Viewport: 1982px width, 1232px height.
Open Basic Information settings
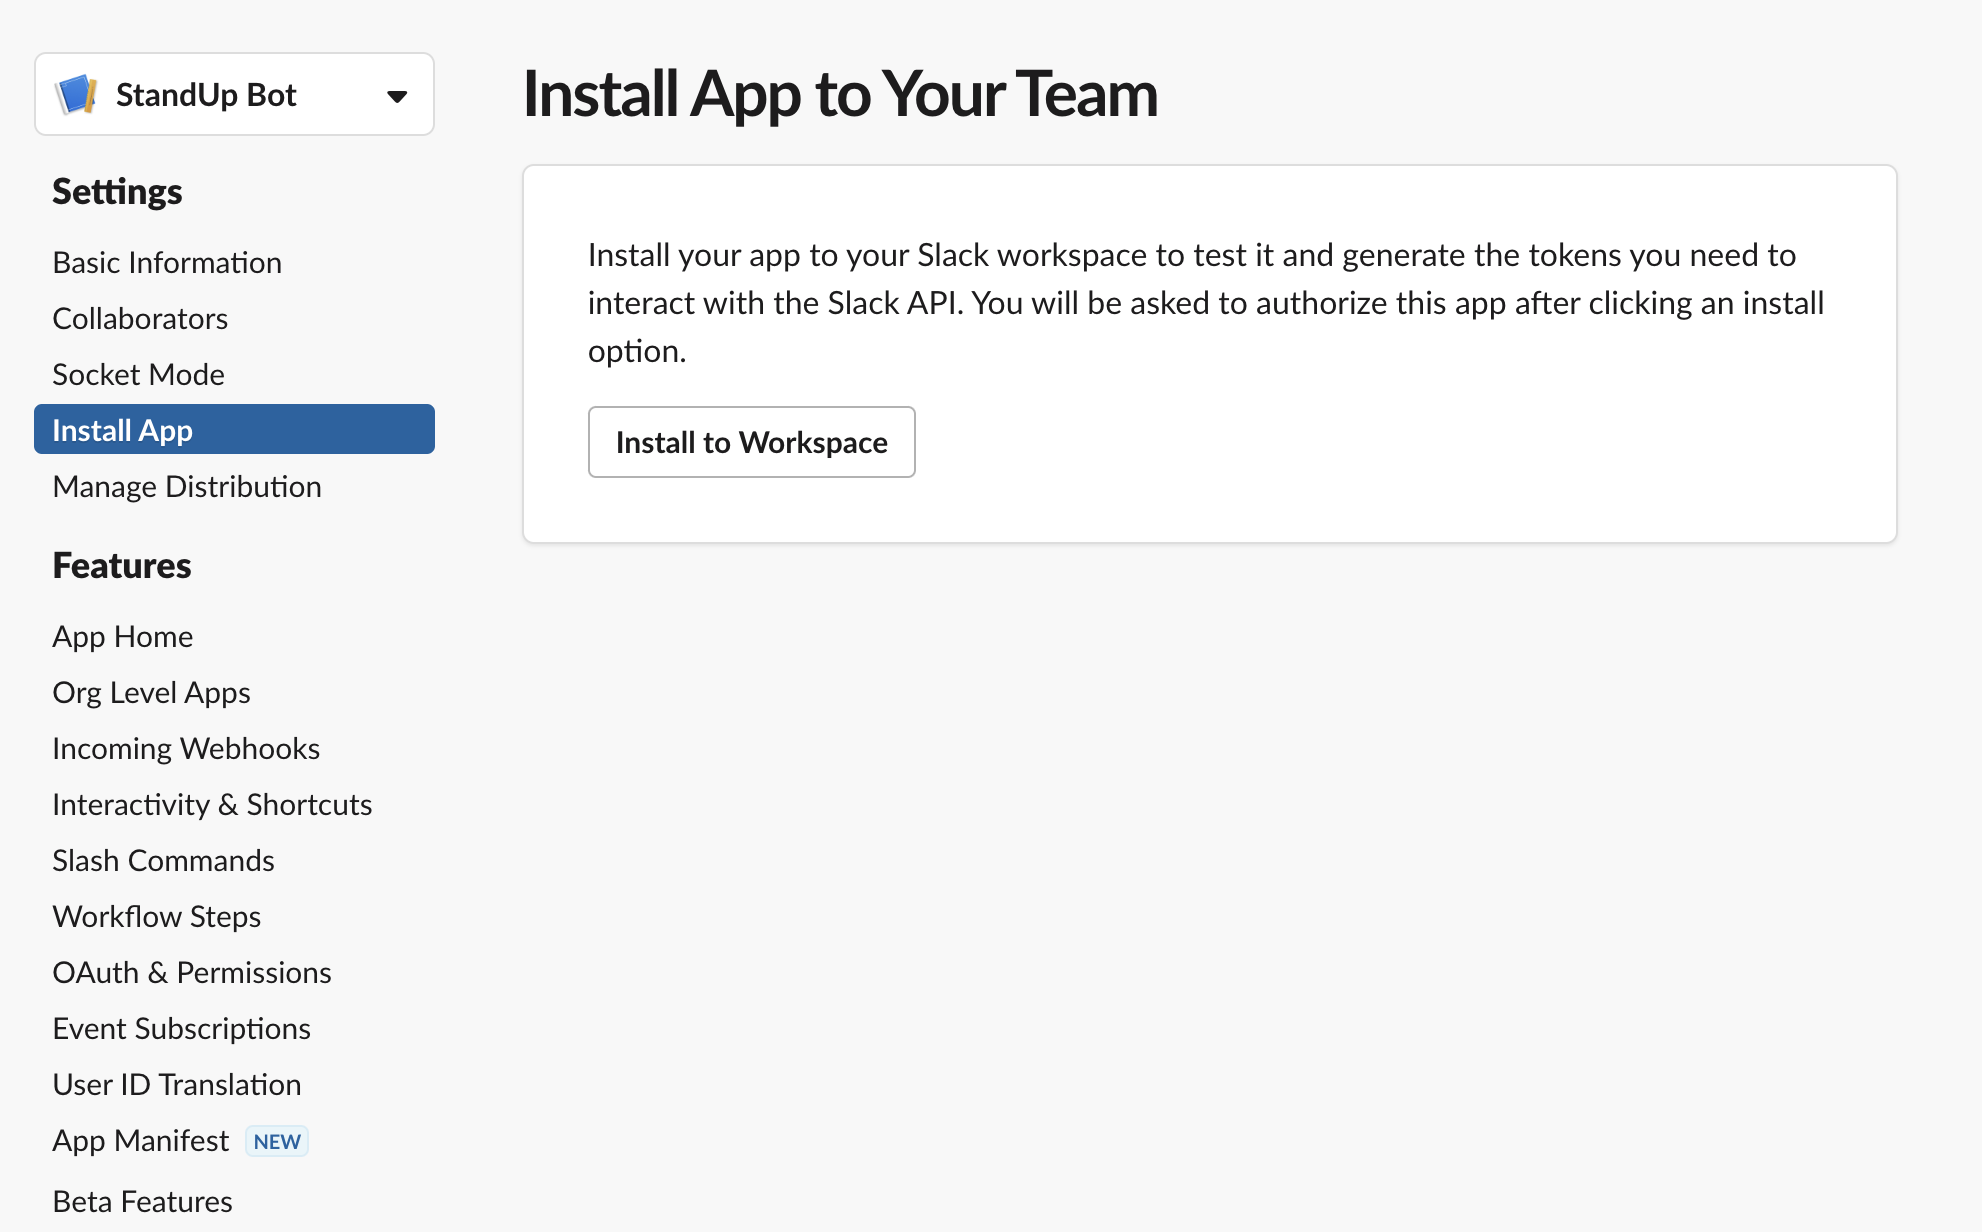(x=166, y=262)
